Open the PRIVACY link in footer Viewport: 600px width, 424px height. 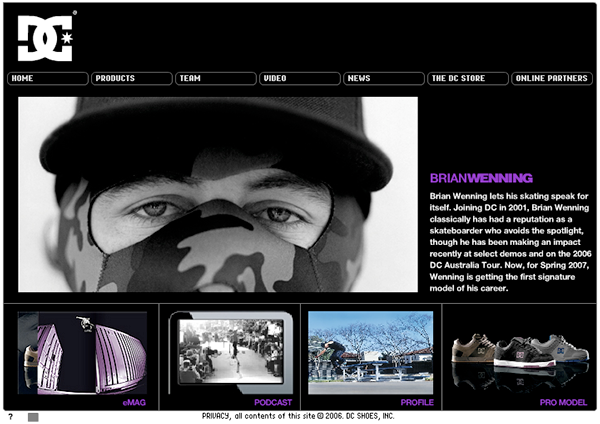216,416
